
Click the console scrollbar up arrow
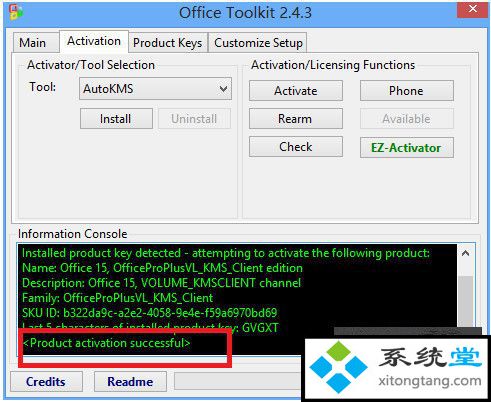[466, 253]
